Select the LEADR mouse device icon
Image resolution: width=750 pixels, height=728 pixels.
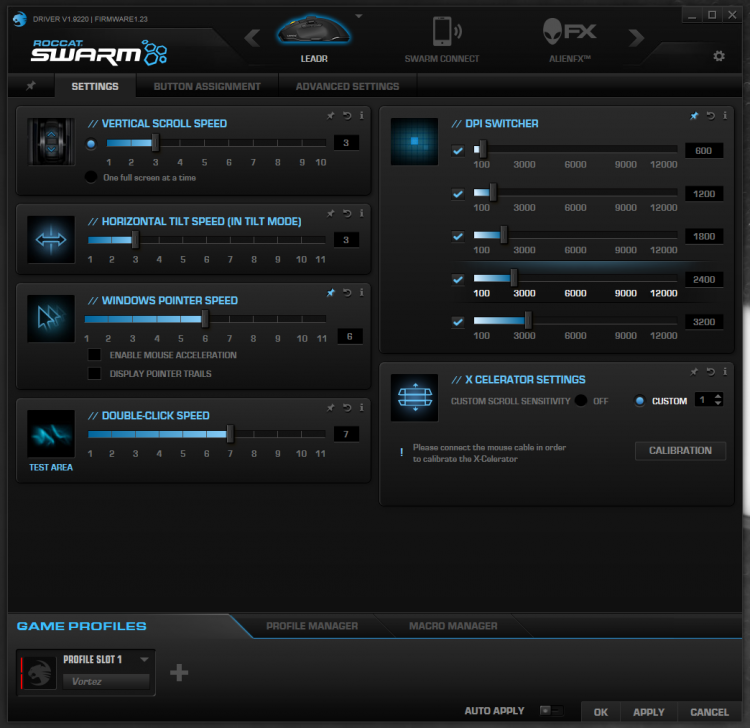tap(314, 31)
